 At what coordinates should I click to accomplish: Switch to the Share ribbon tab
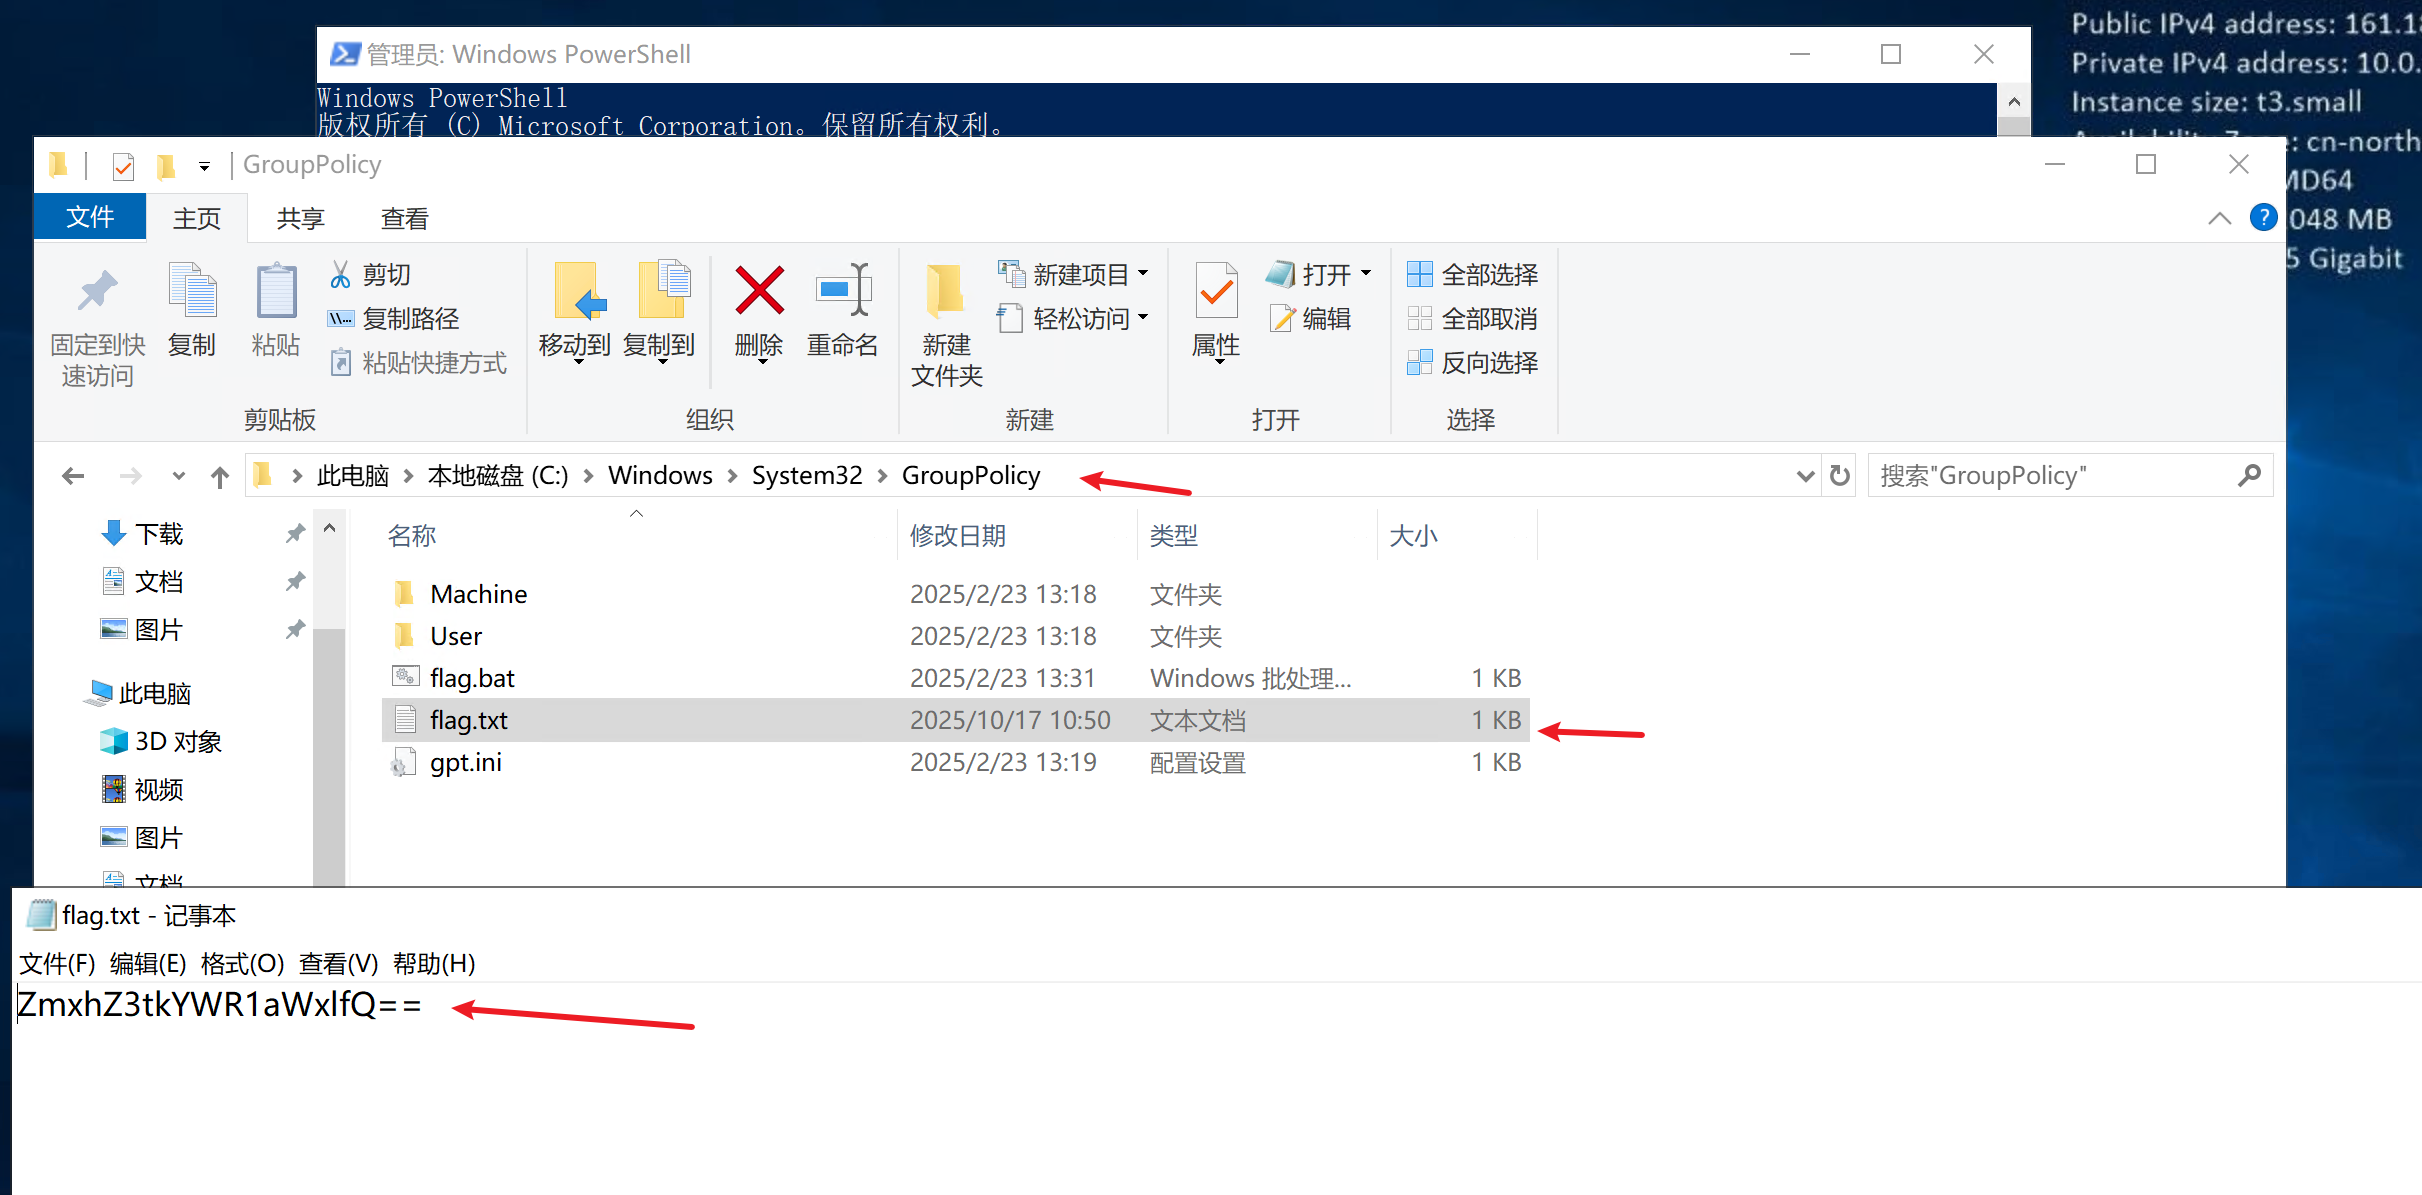[300, 219]
